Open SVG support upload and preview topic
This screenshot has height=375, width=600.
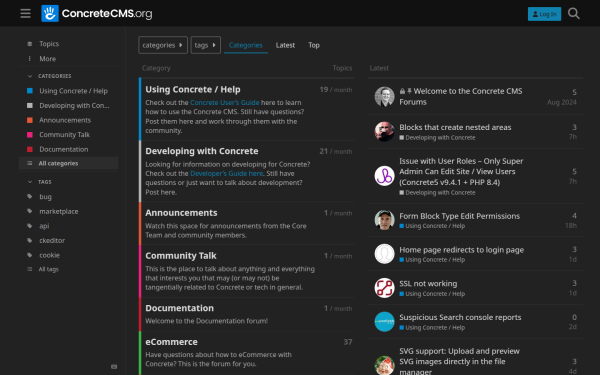click(459, 361)
